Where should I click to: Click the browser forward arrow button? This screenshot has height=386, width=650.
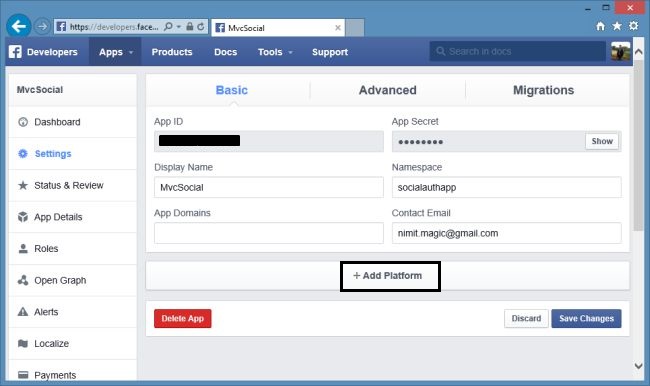42,27
